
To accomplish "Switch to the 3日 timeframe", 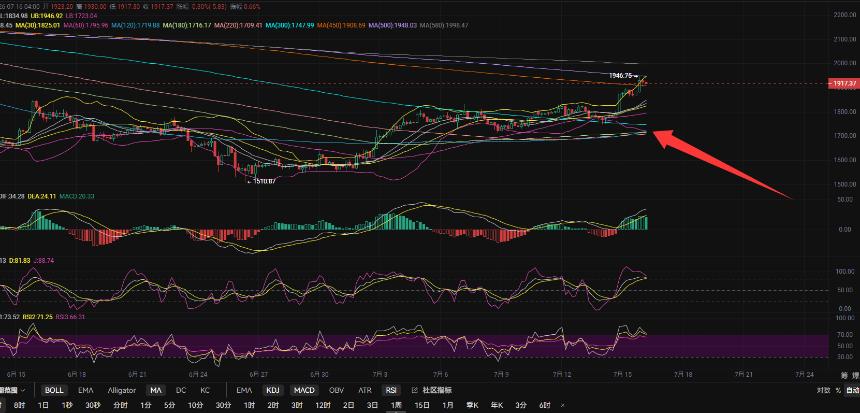I will (372, 405).
